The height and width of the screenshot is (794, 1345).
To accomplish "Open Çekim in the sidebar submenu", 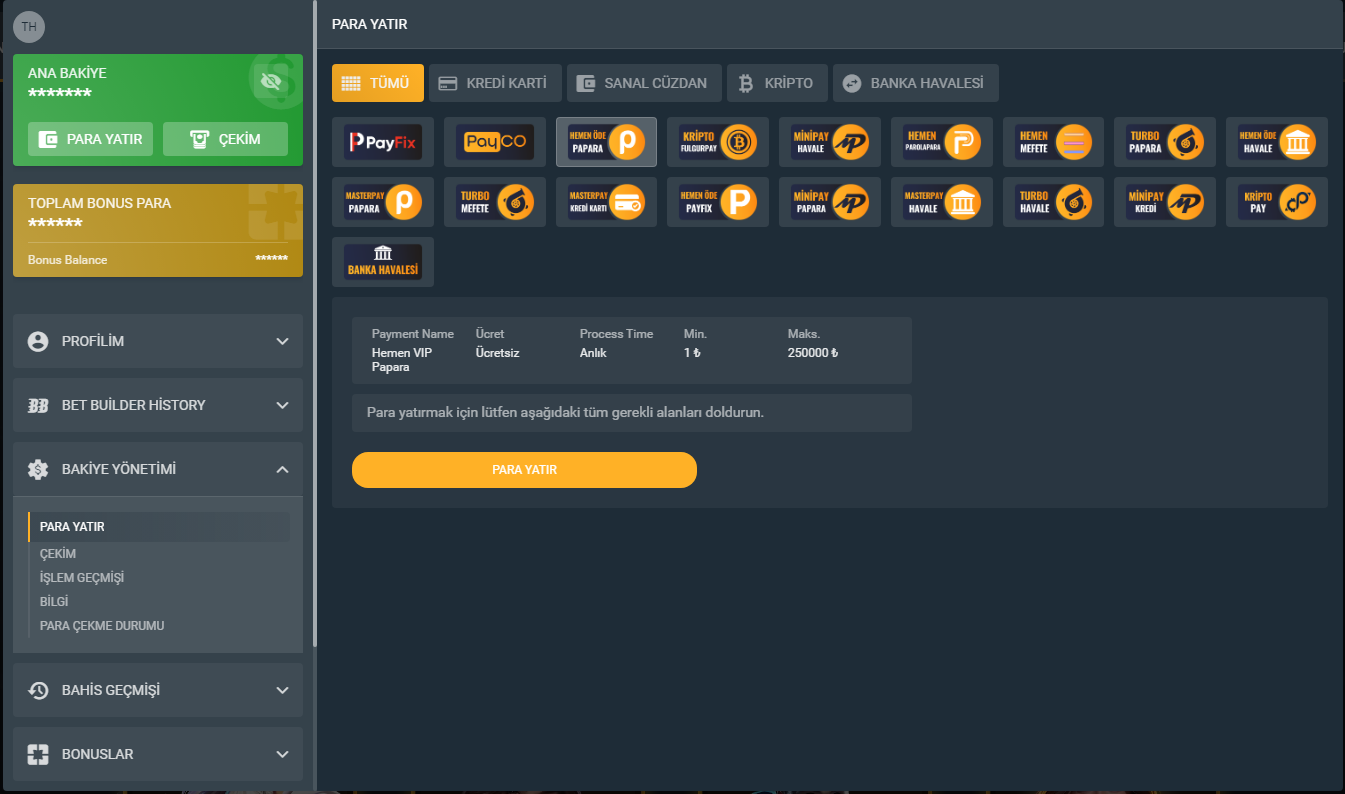I will tap(58, 554).
